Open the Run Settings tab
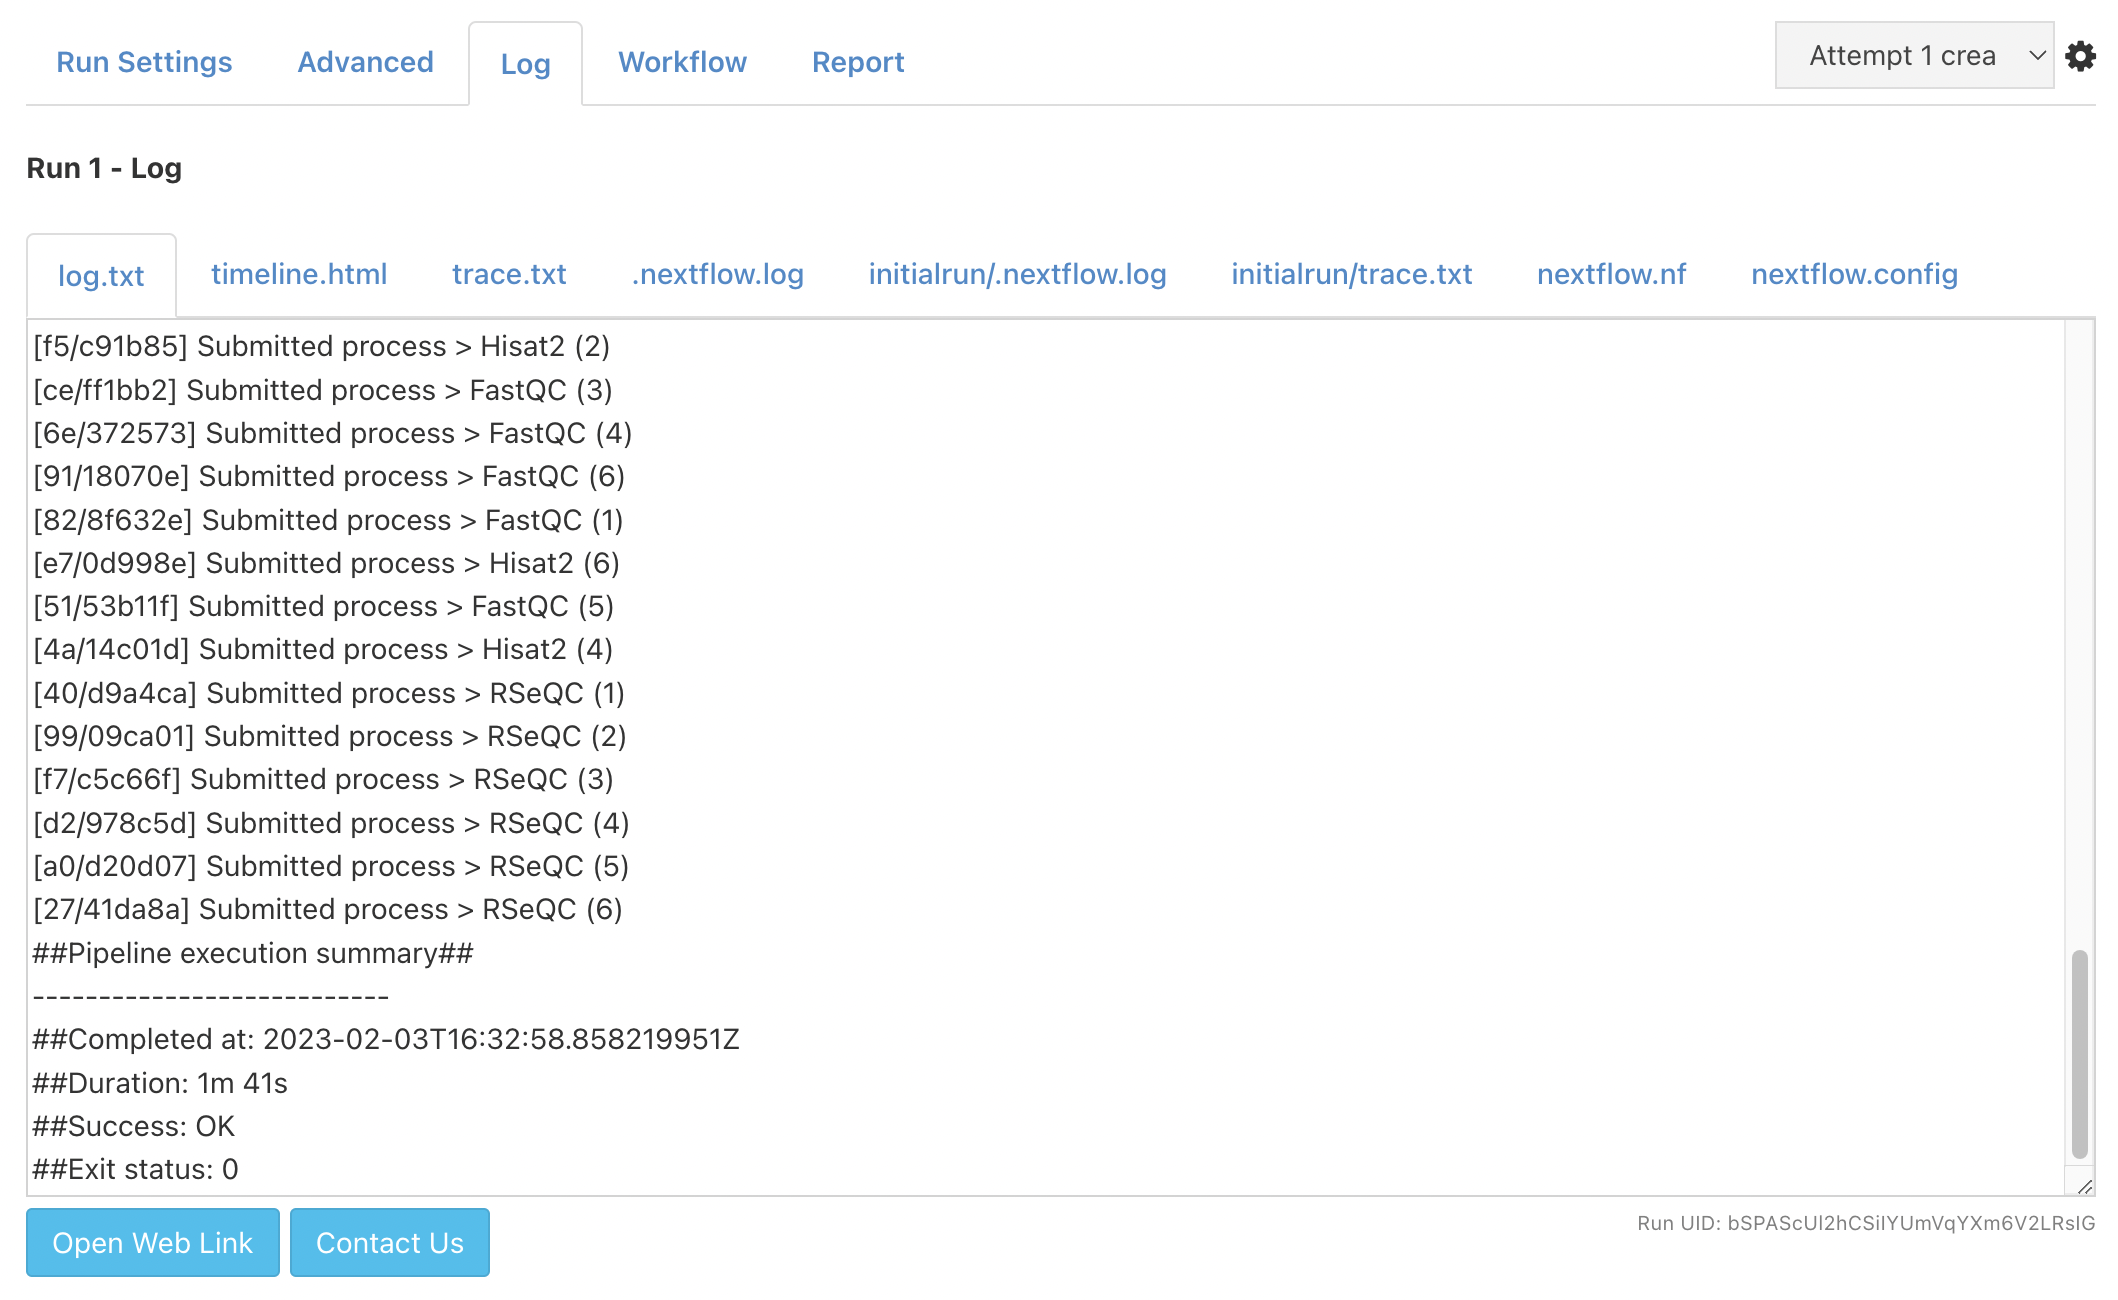 [144, 62]
